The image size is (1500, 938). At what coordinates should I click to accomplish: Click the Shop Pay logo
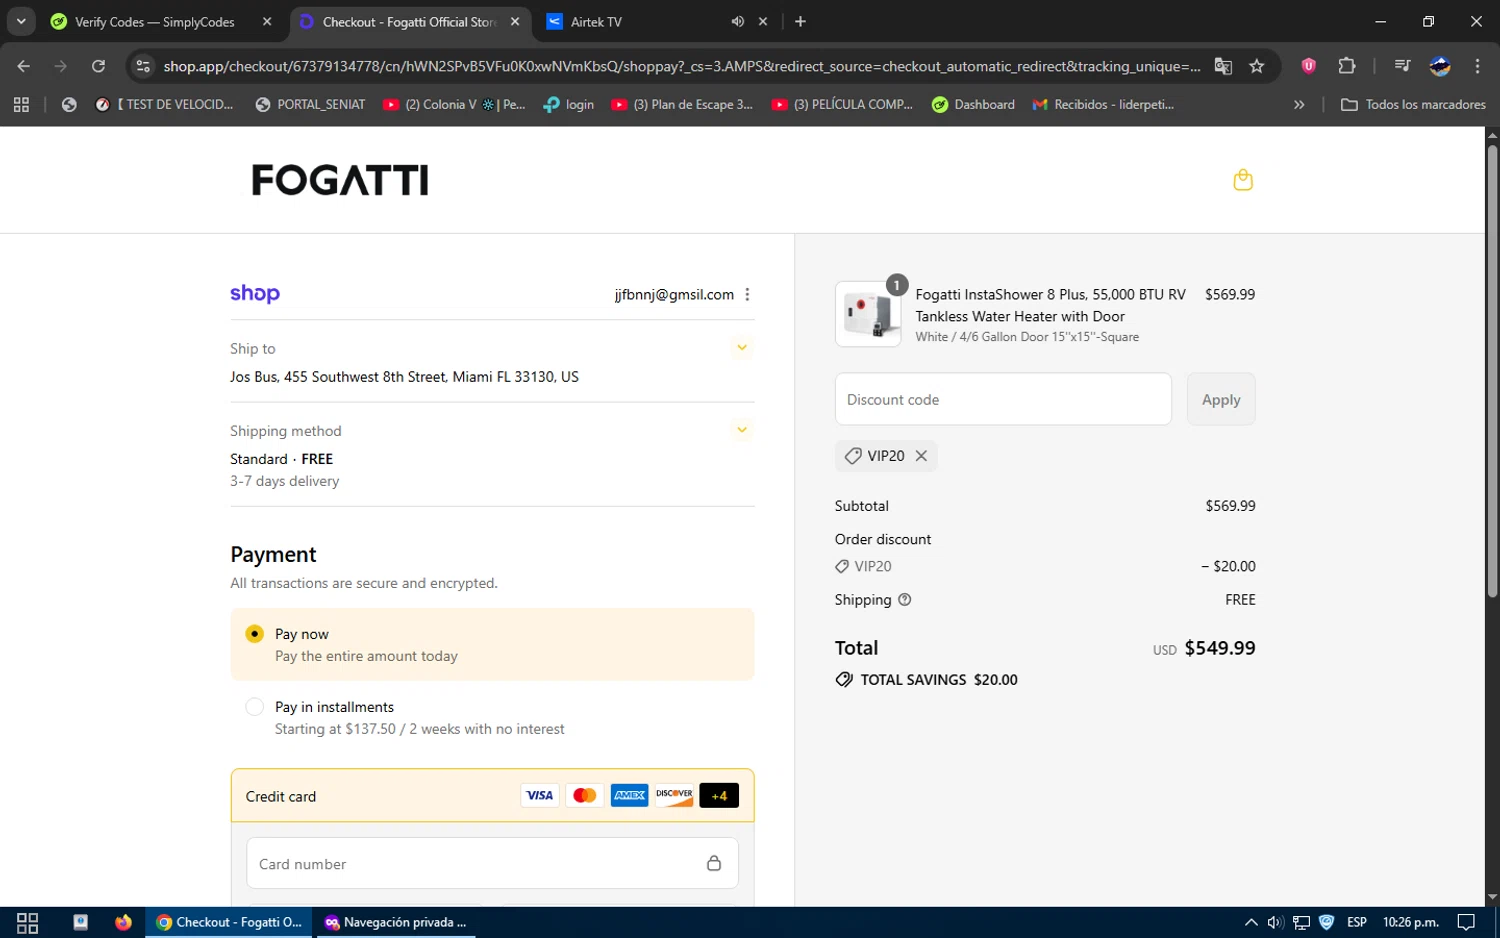coord(255,293)
